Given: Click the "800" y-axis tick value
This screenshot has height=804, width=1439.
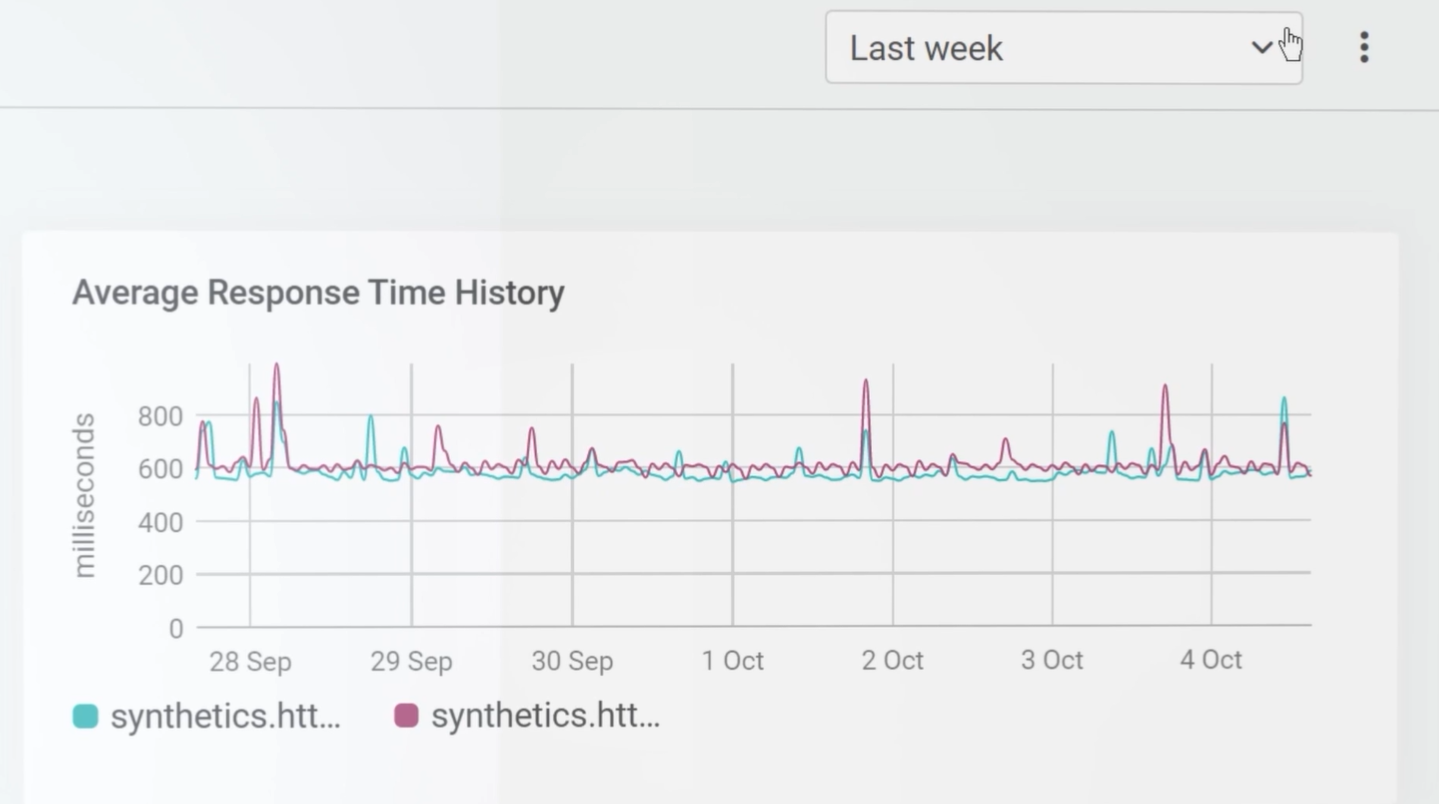Looking at the screenshot, I should (161, 416).
